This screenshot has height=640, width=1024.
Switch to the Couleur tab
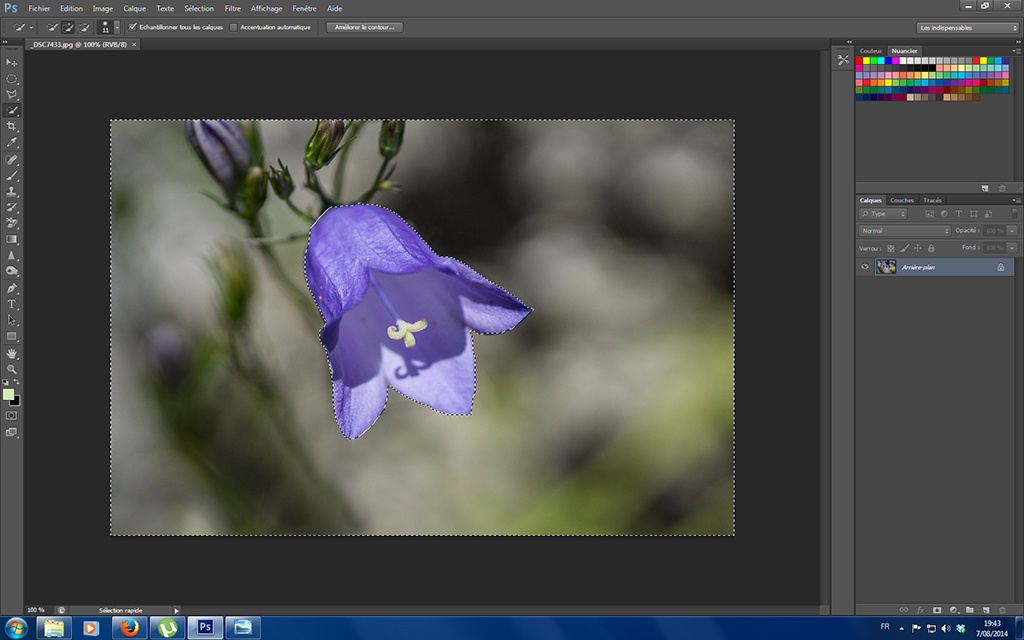click(x=871, y=51)
